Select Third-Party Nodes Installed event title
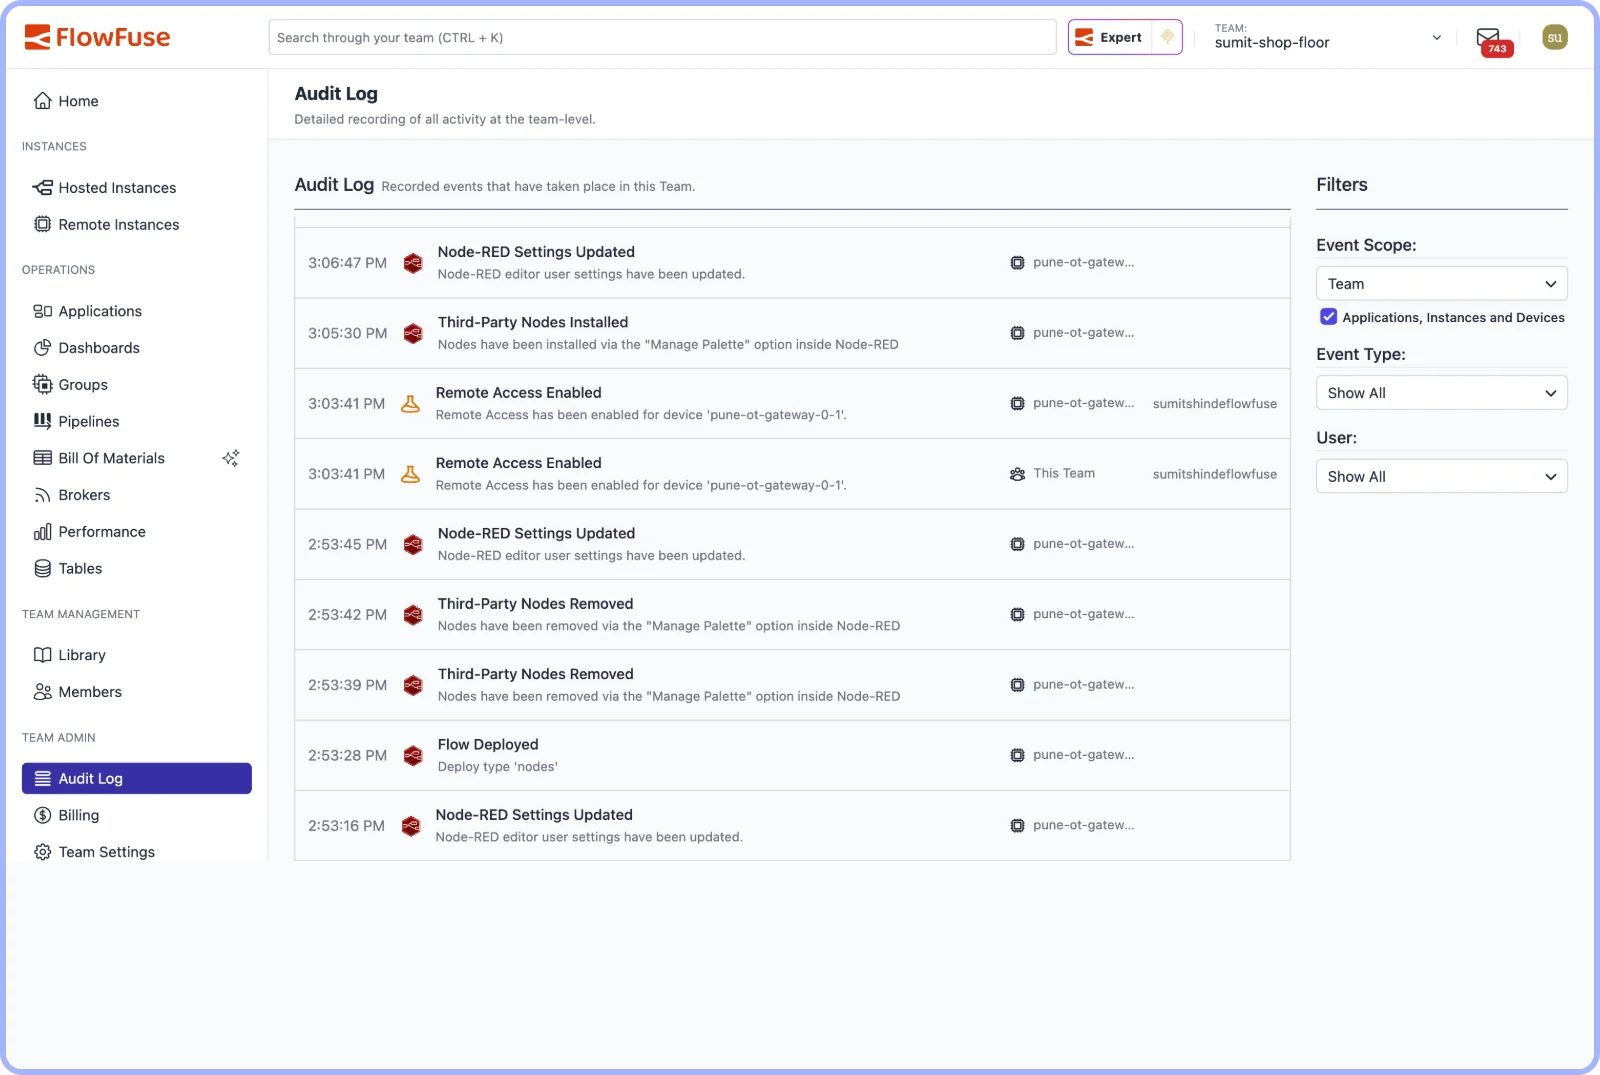 point(533,322)
